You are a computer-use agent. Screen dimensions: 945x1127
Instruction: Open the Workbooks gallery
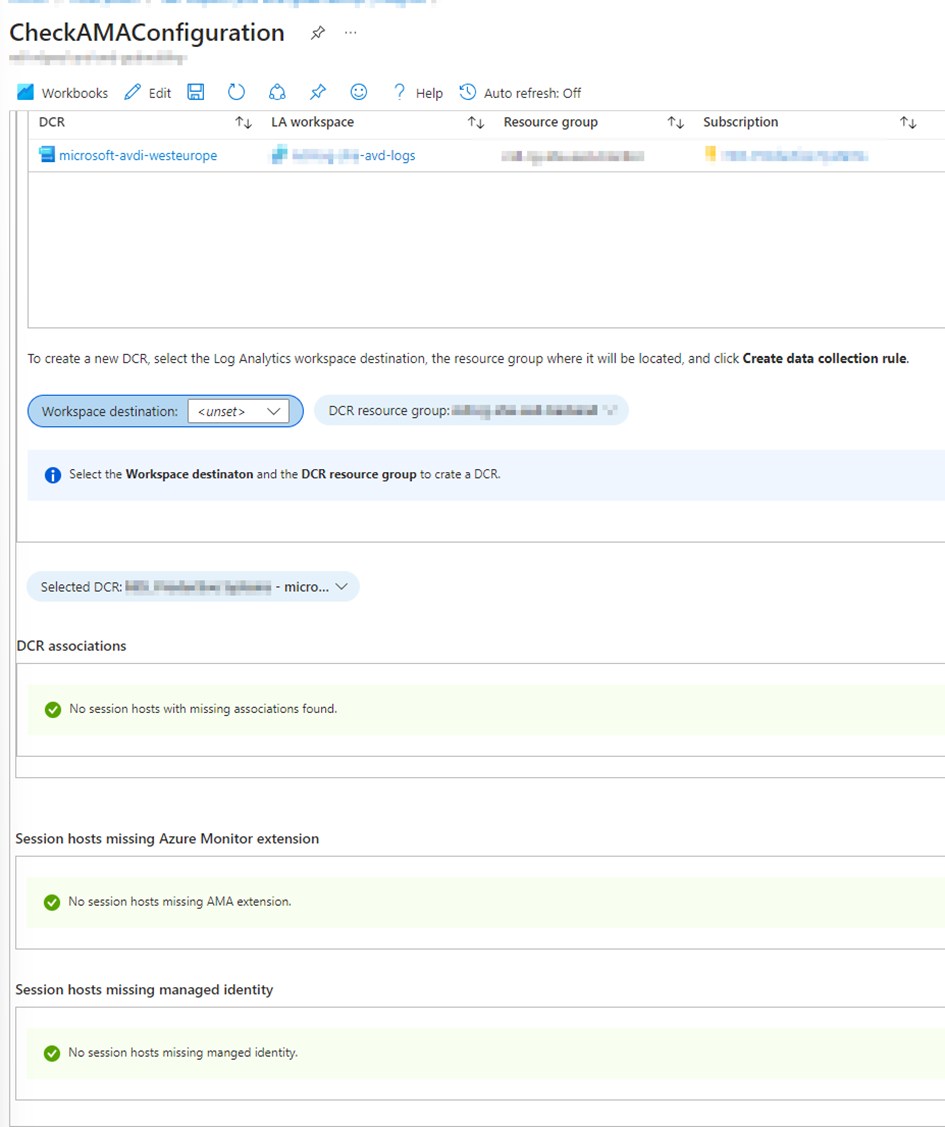pyautogui.click(x=63, y=93)
